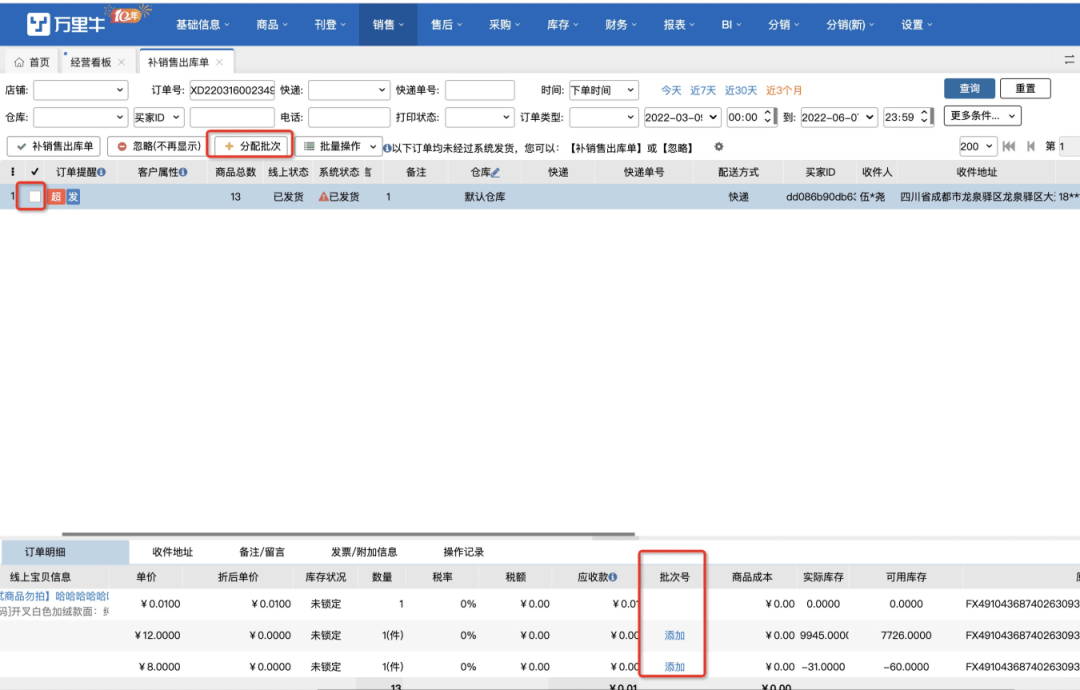The image size is (1080, 690).
Task: Open the table settings gear icon
Action: click(718, 146)
